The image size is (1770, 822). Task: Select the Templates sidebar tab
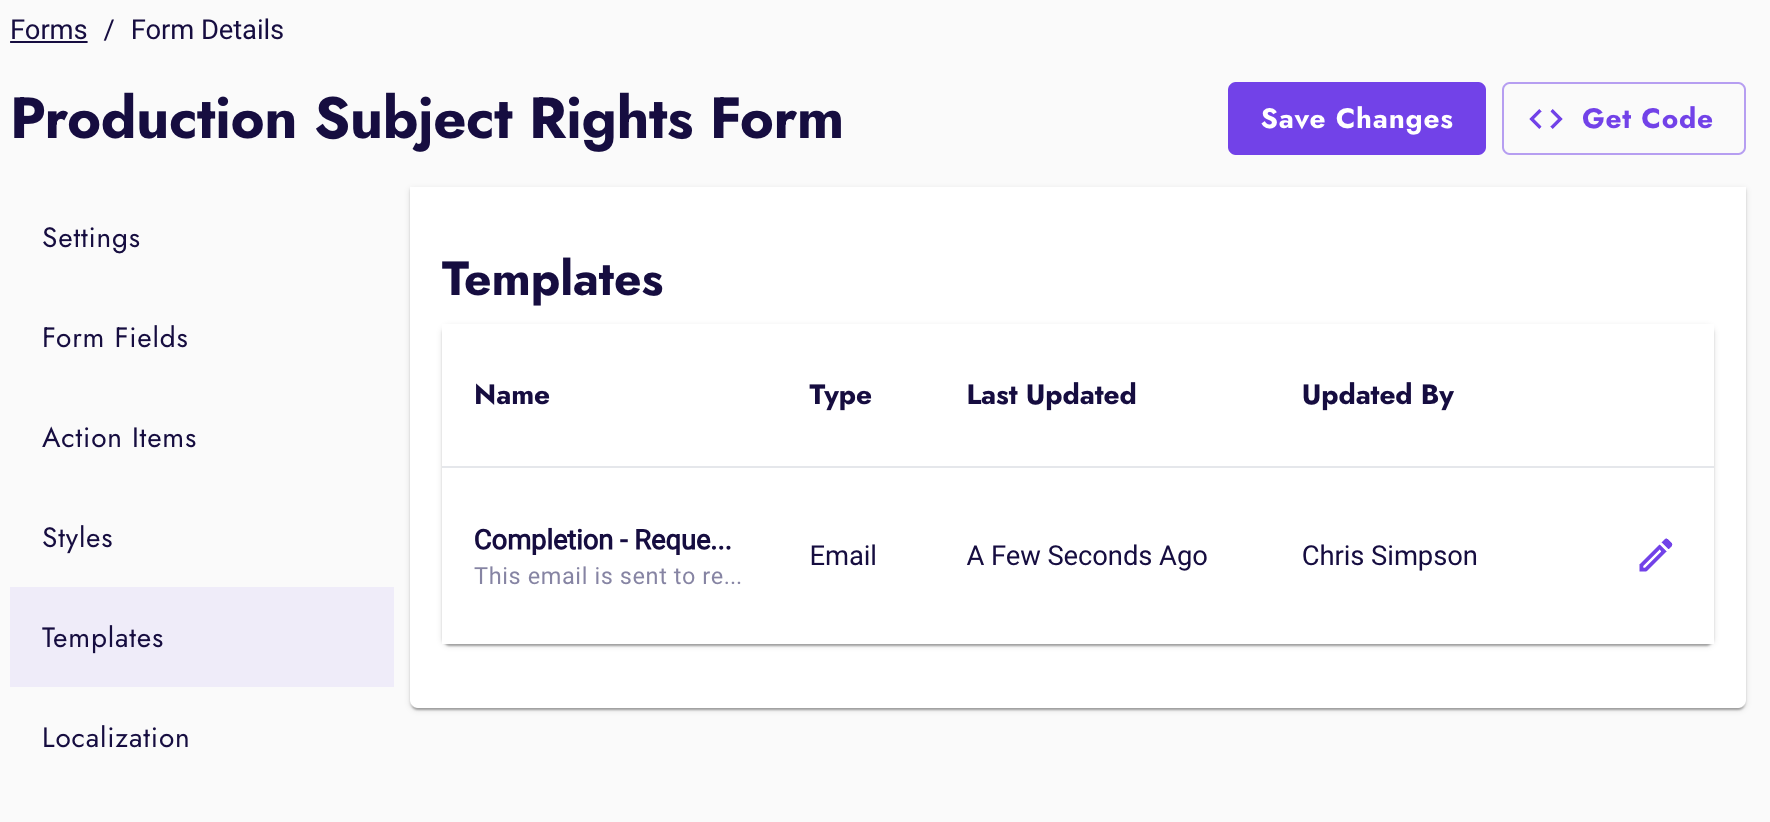click(x=102, y=638)
